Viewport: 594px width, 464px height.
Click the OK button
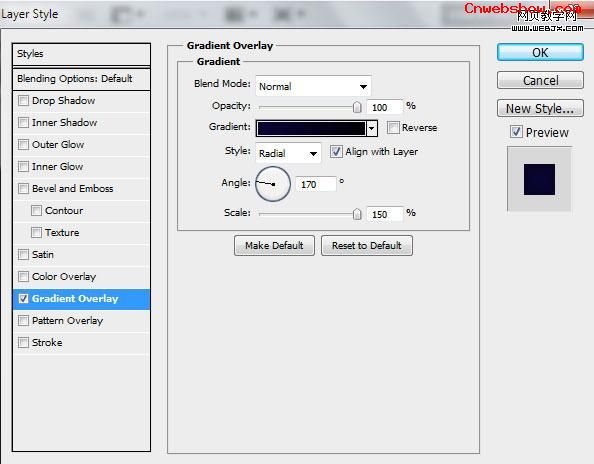(540, 52)
